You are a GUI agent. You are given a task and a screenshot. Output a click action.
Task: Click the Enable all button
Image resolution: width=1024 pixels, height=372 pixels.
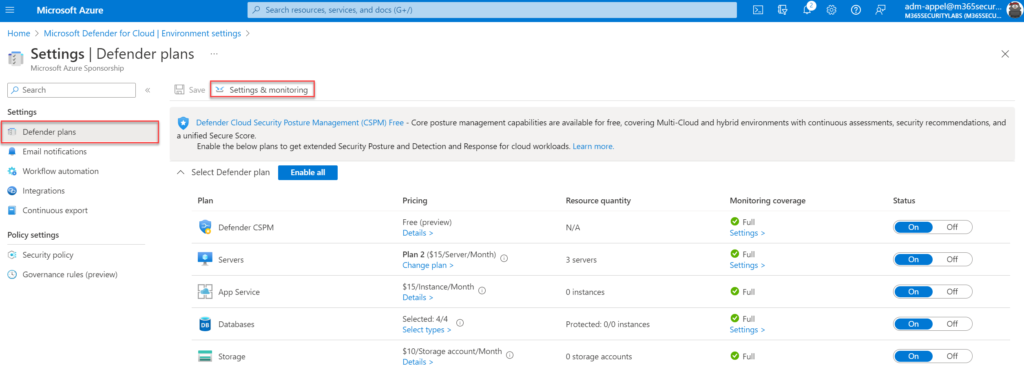[308, 173]
